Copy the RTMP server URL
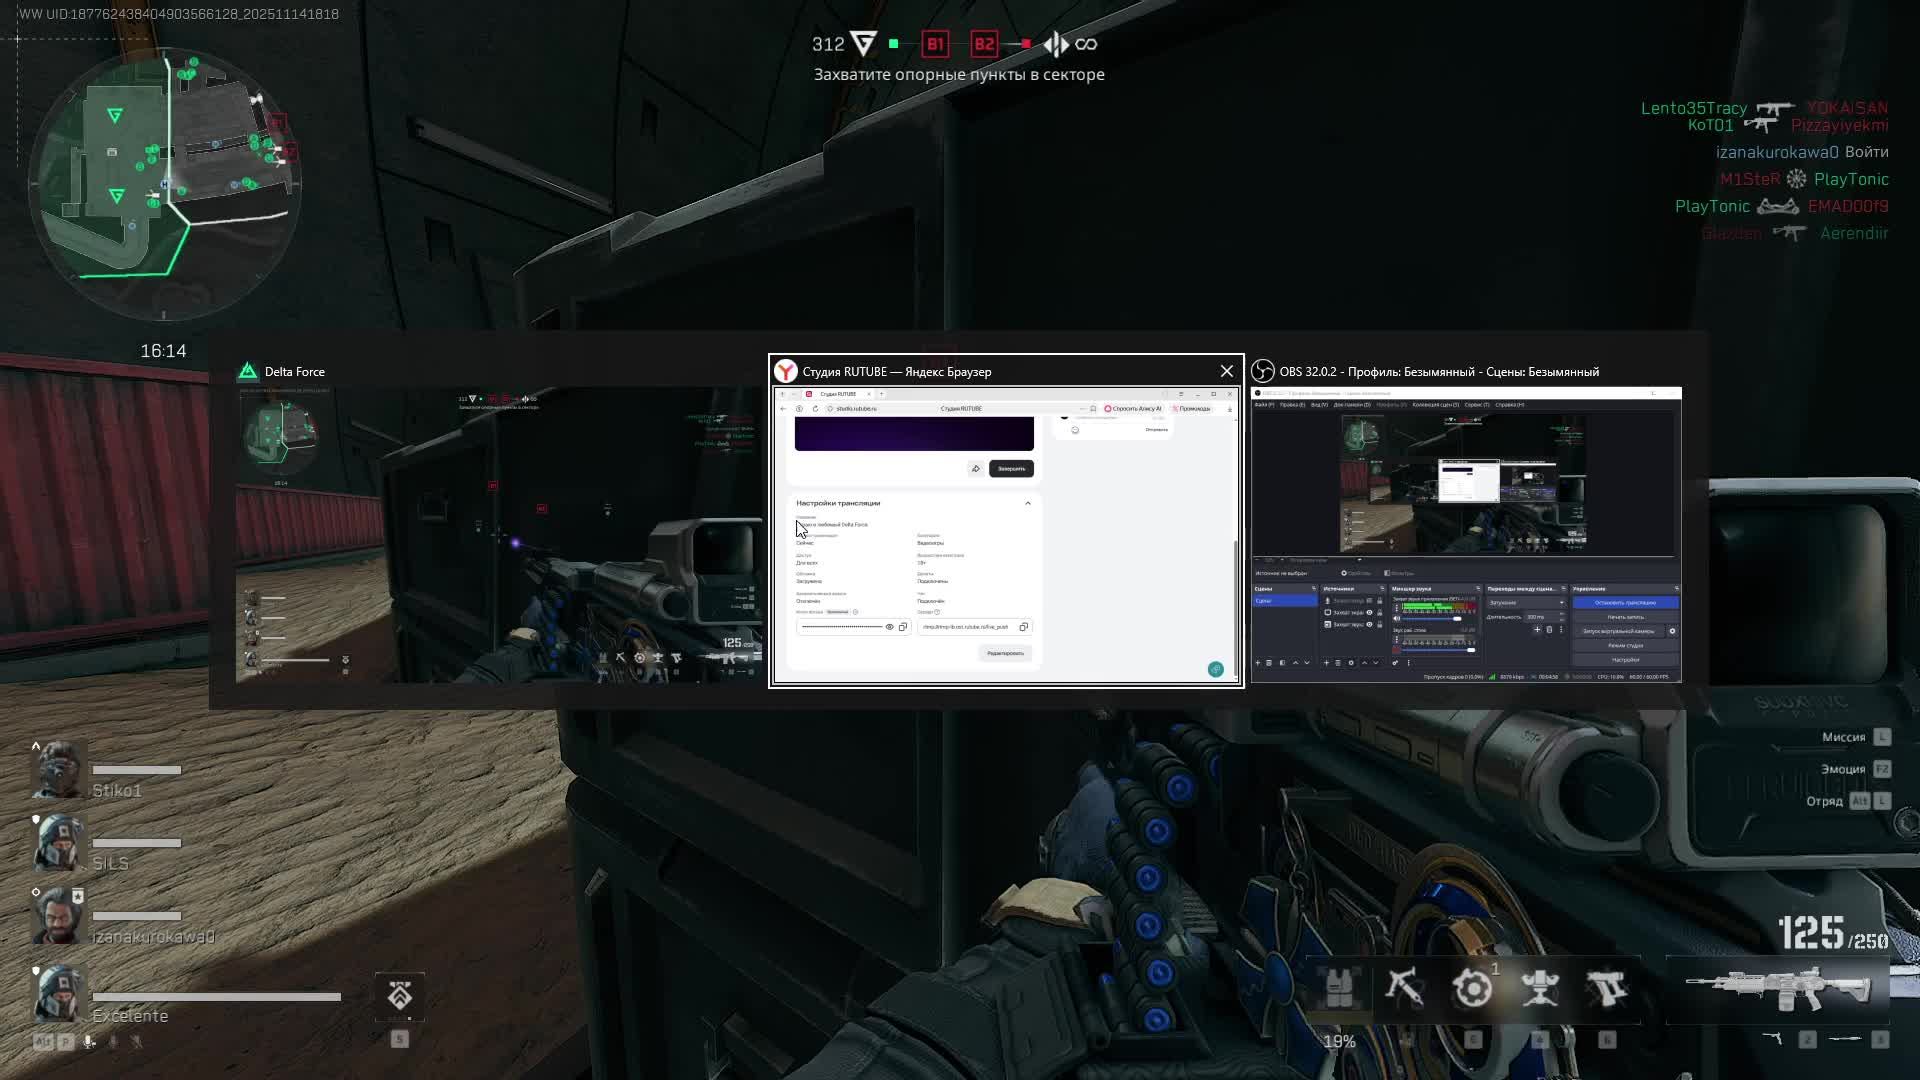This screenshot has height=1080, width=1920. coord(1023,627)
